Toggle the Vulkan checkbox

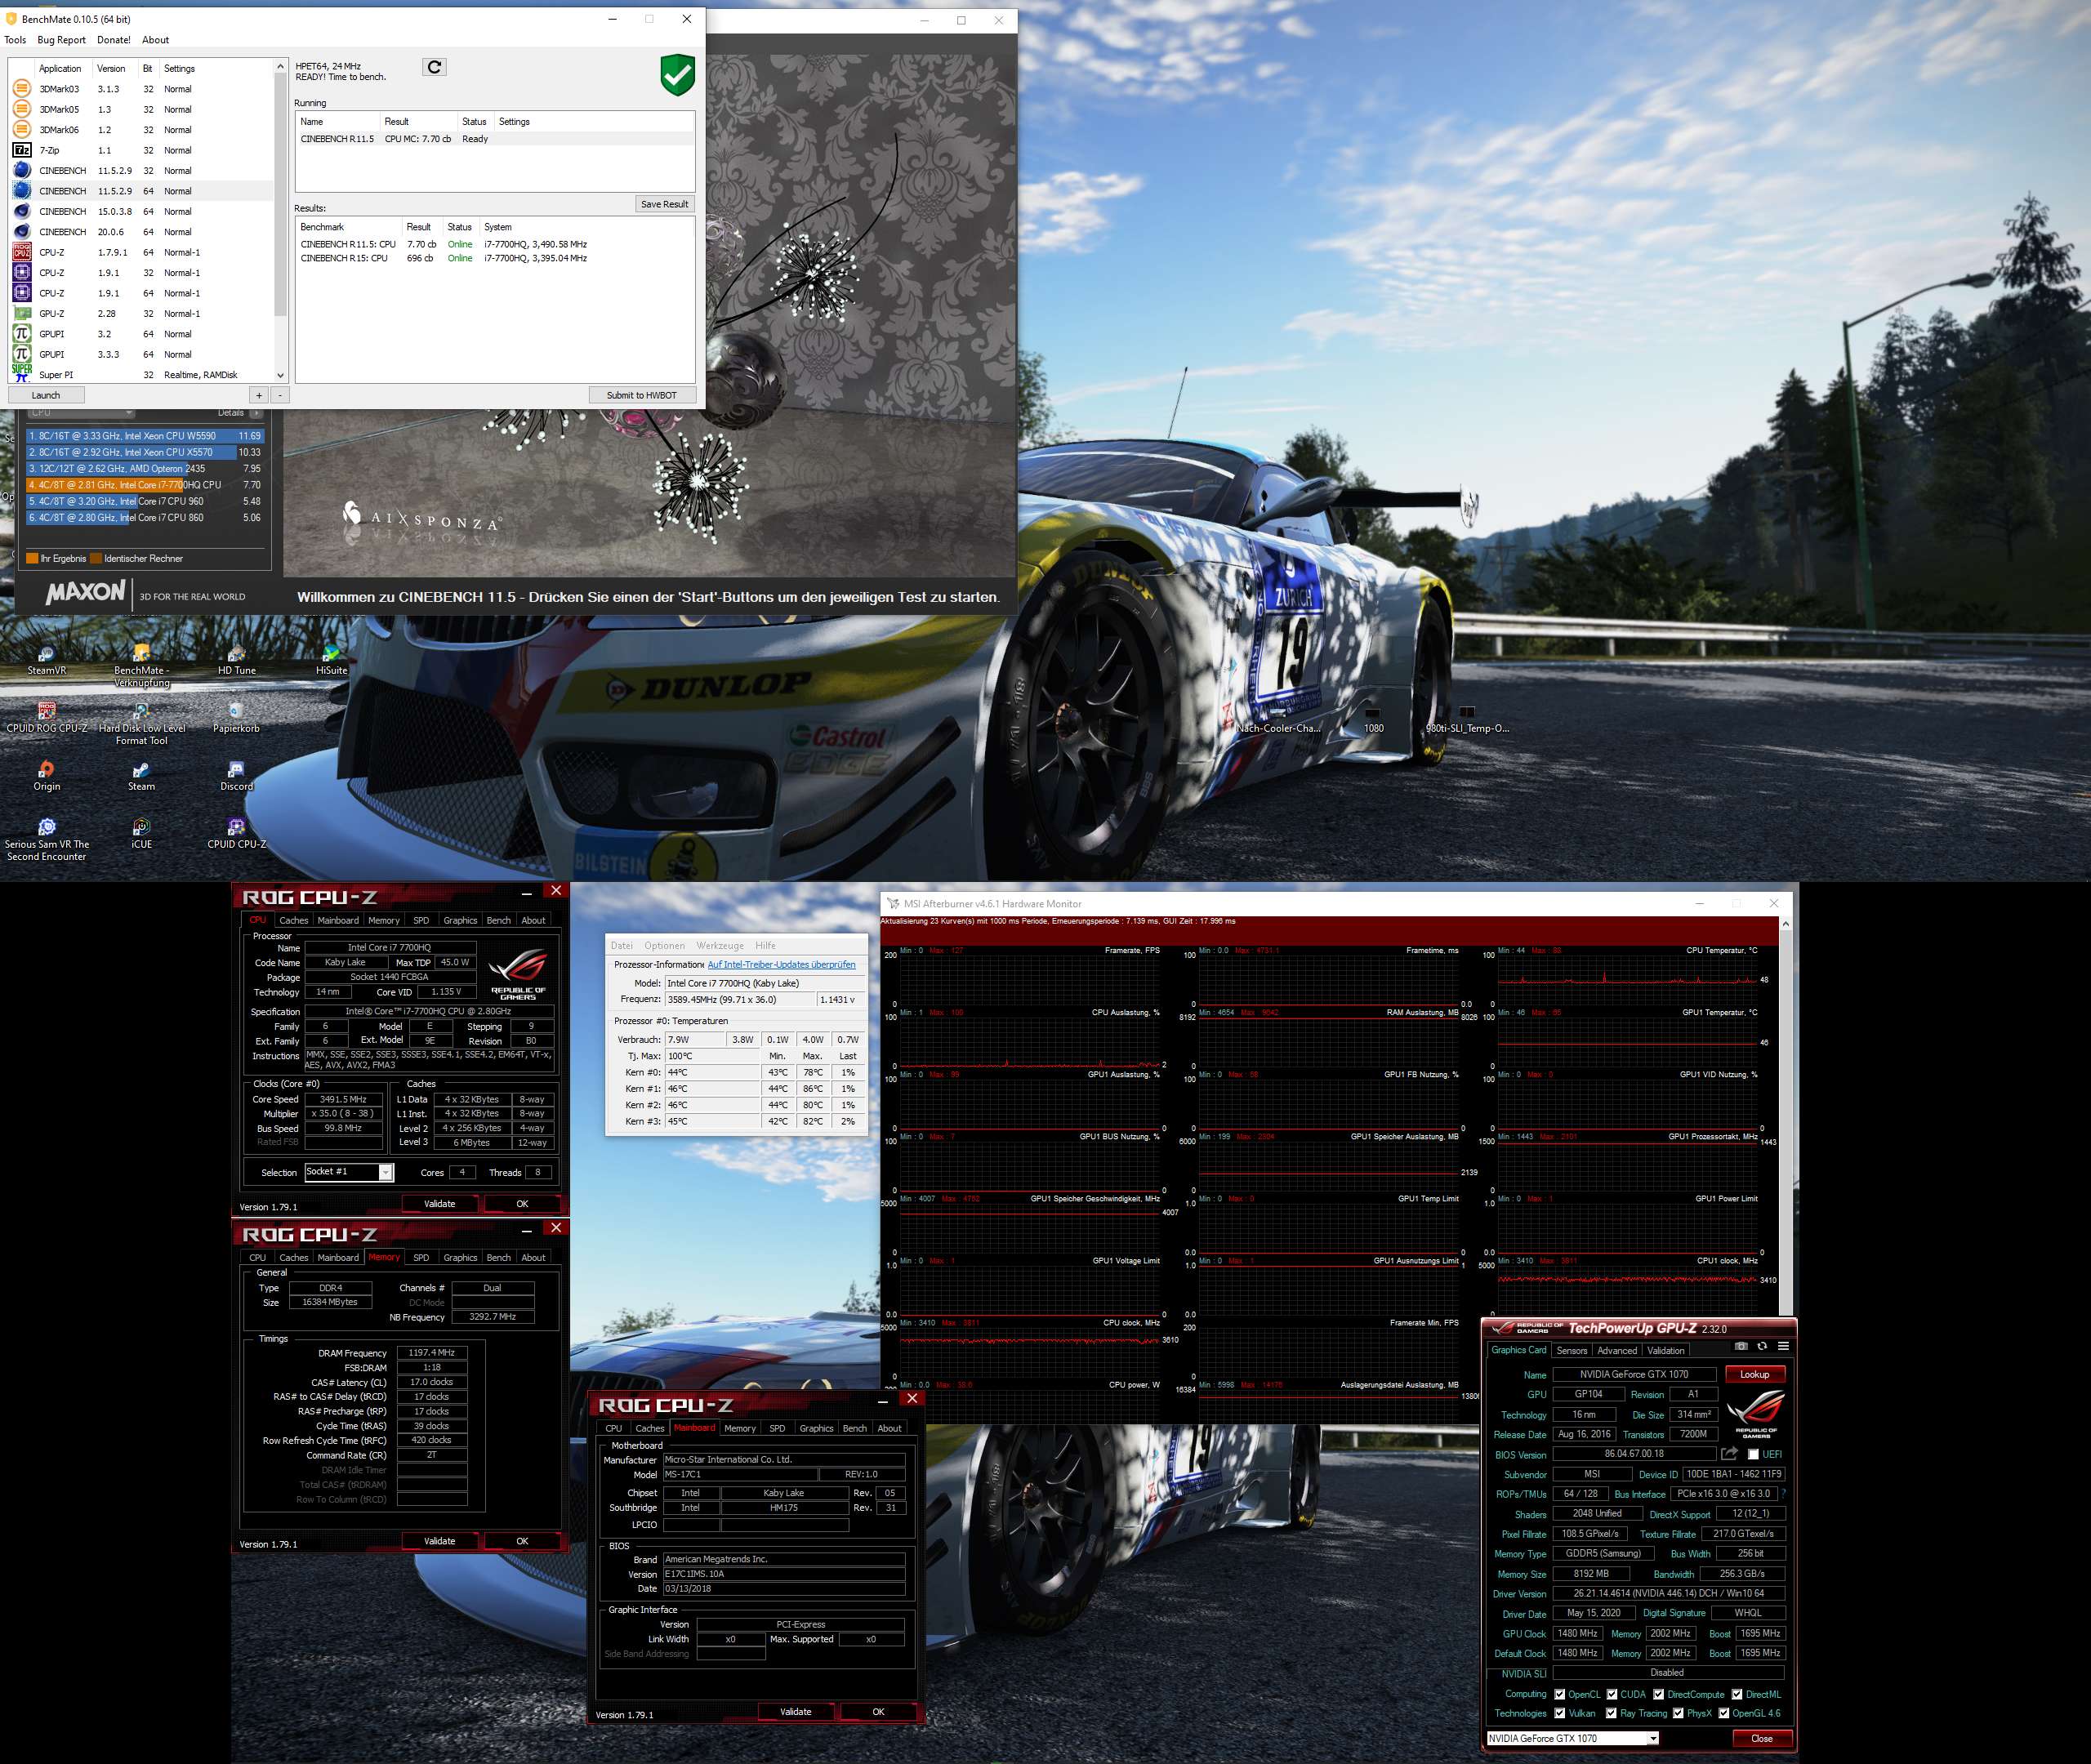tap(1560, 1714)
